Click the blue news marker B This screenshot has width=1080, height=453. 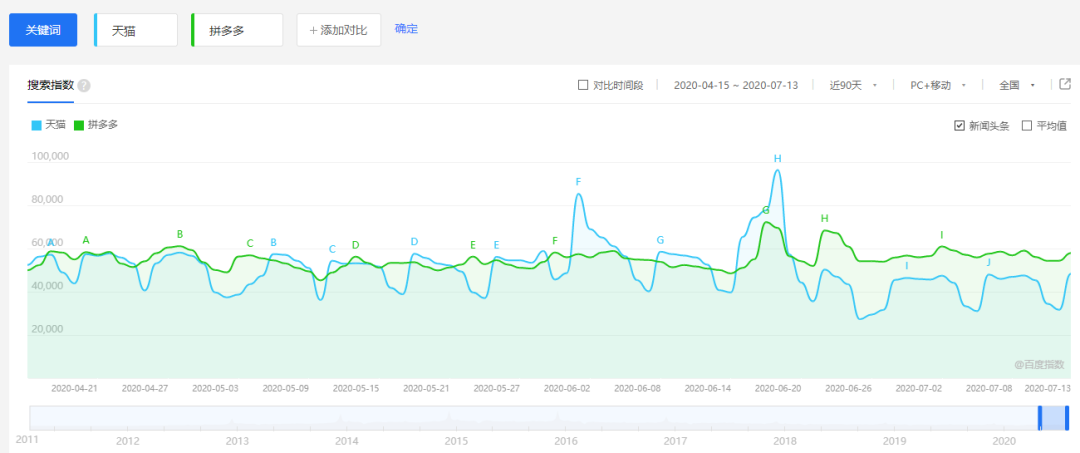coord(273,242)
